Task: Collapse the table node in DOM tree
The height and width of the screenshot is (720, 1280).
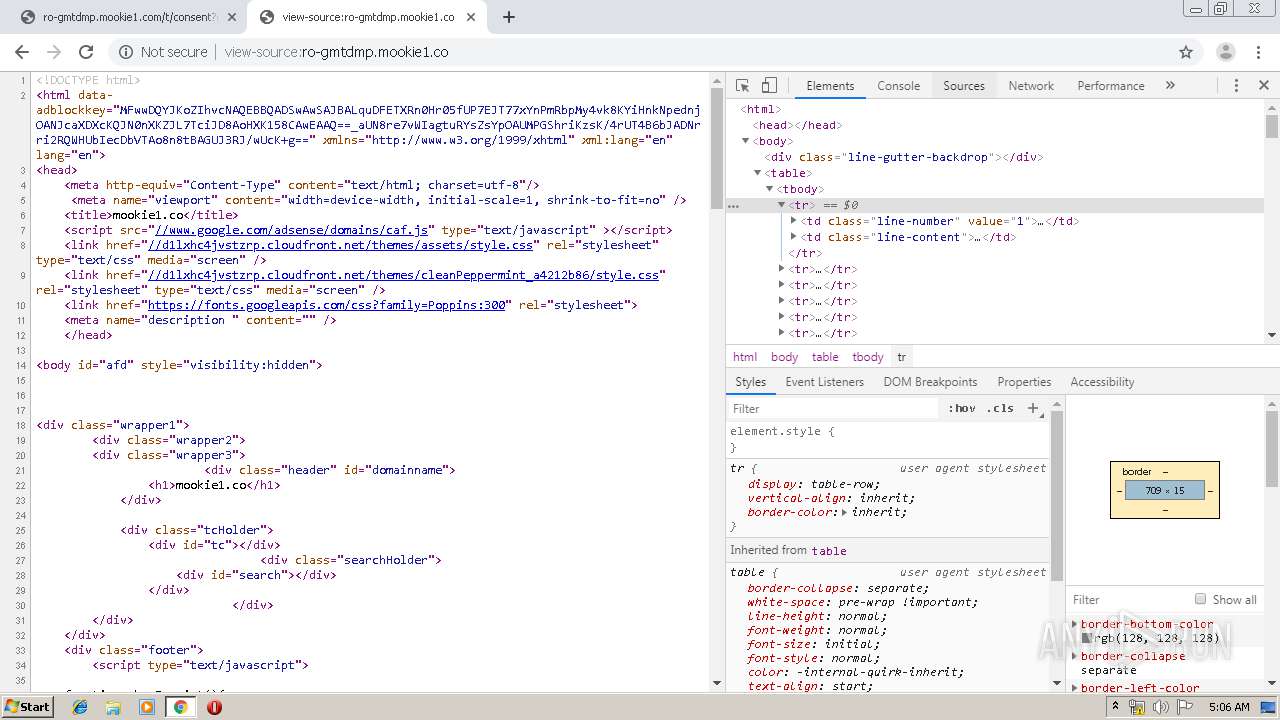Action: tap(757, 173)
